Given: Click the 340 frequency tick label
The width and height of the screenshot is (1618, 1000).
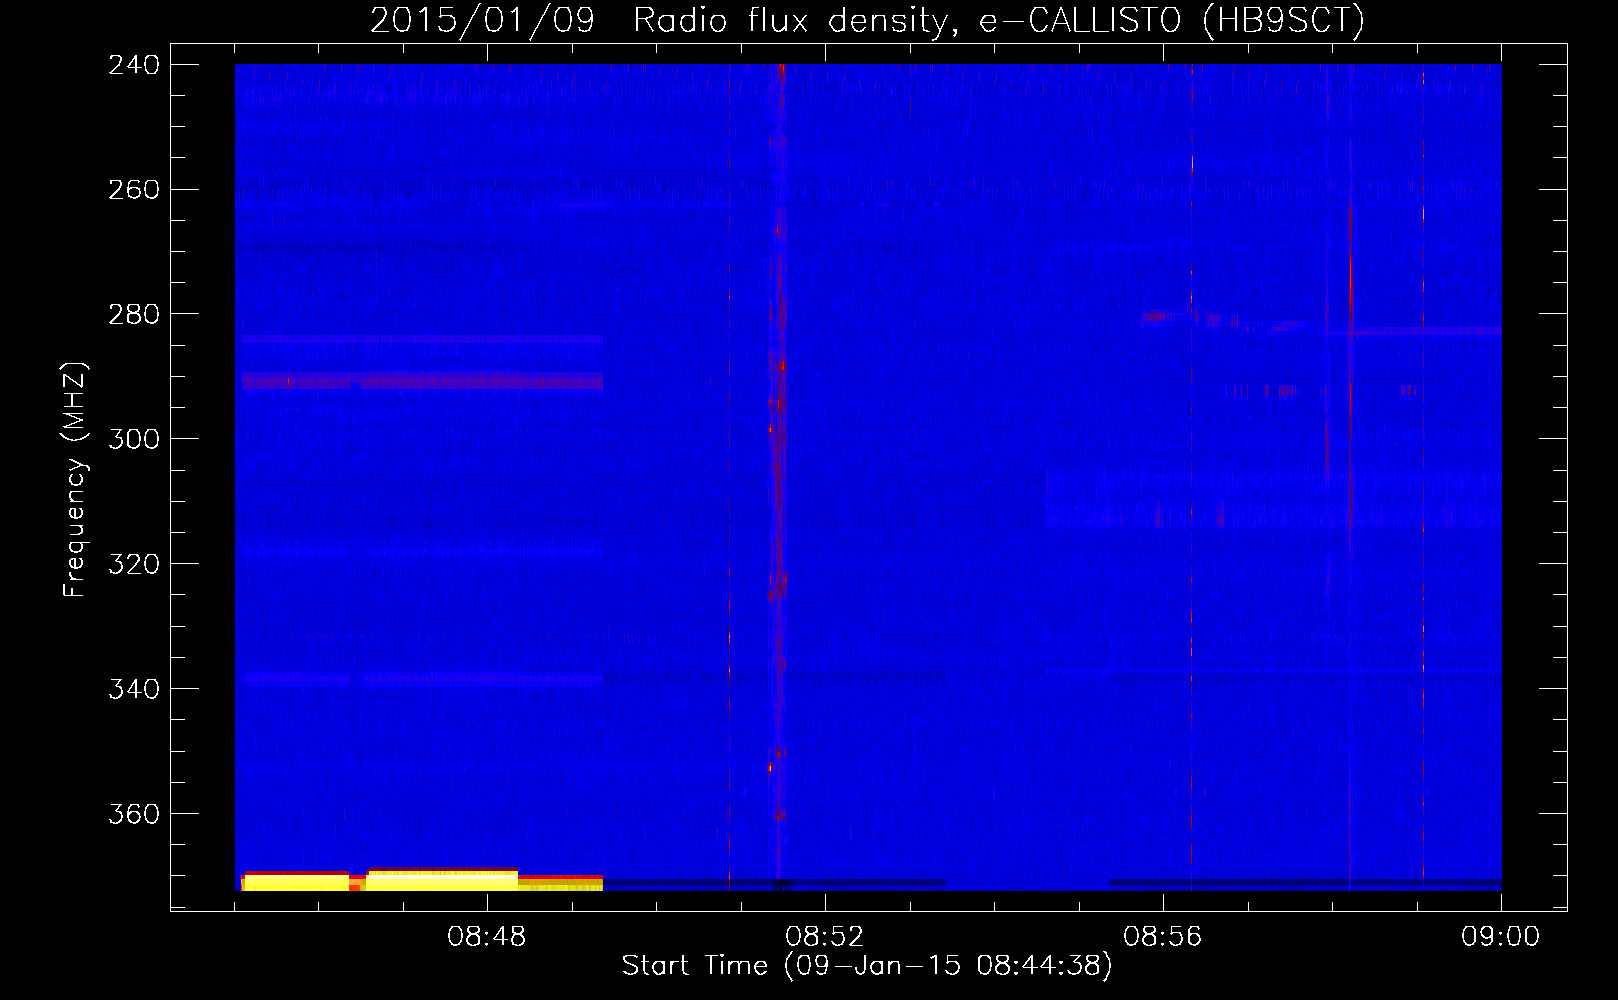Looking at the screenshot, I should click(x=134, y=690).
